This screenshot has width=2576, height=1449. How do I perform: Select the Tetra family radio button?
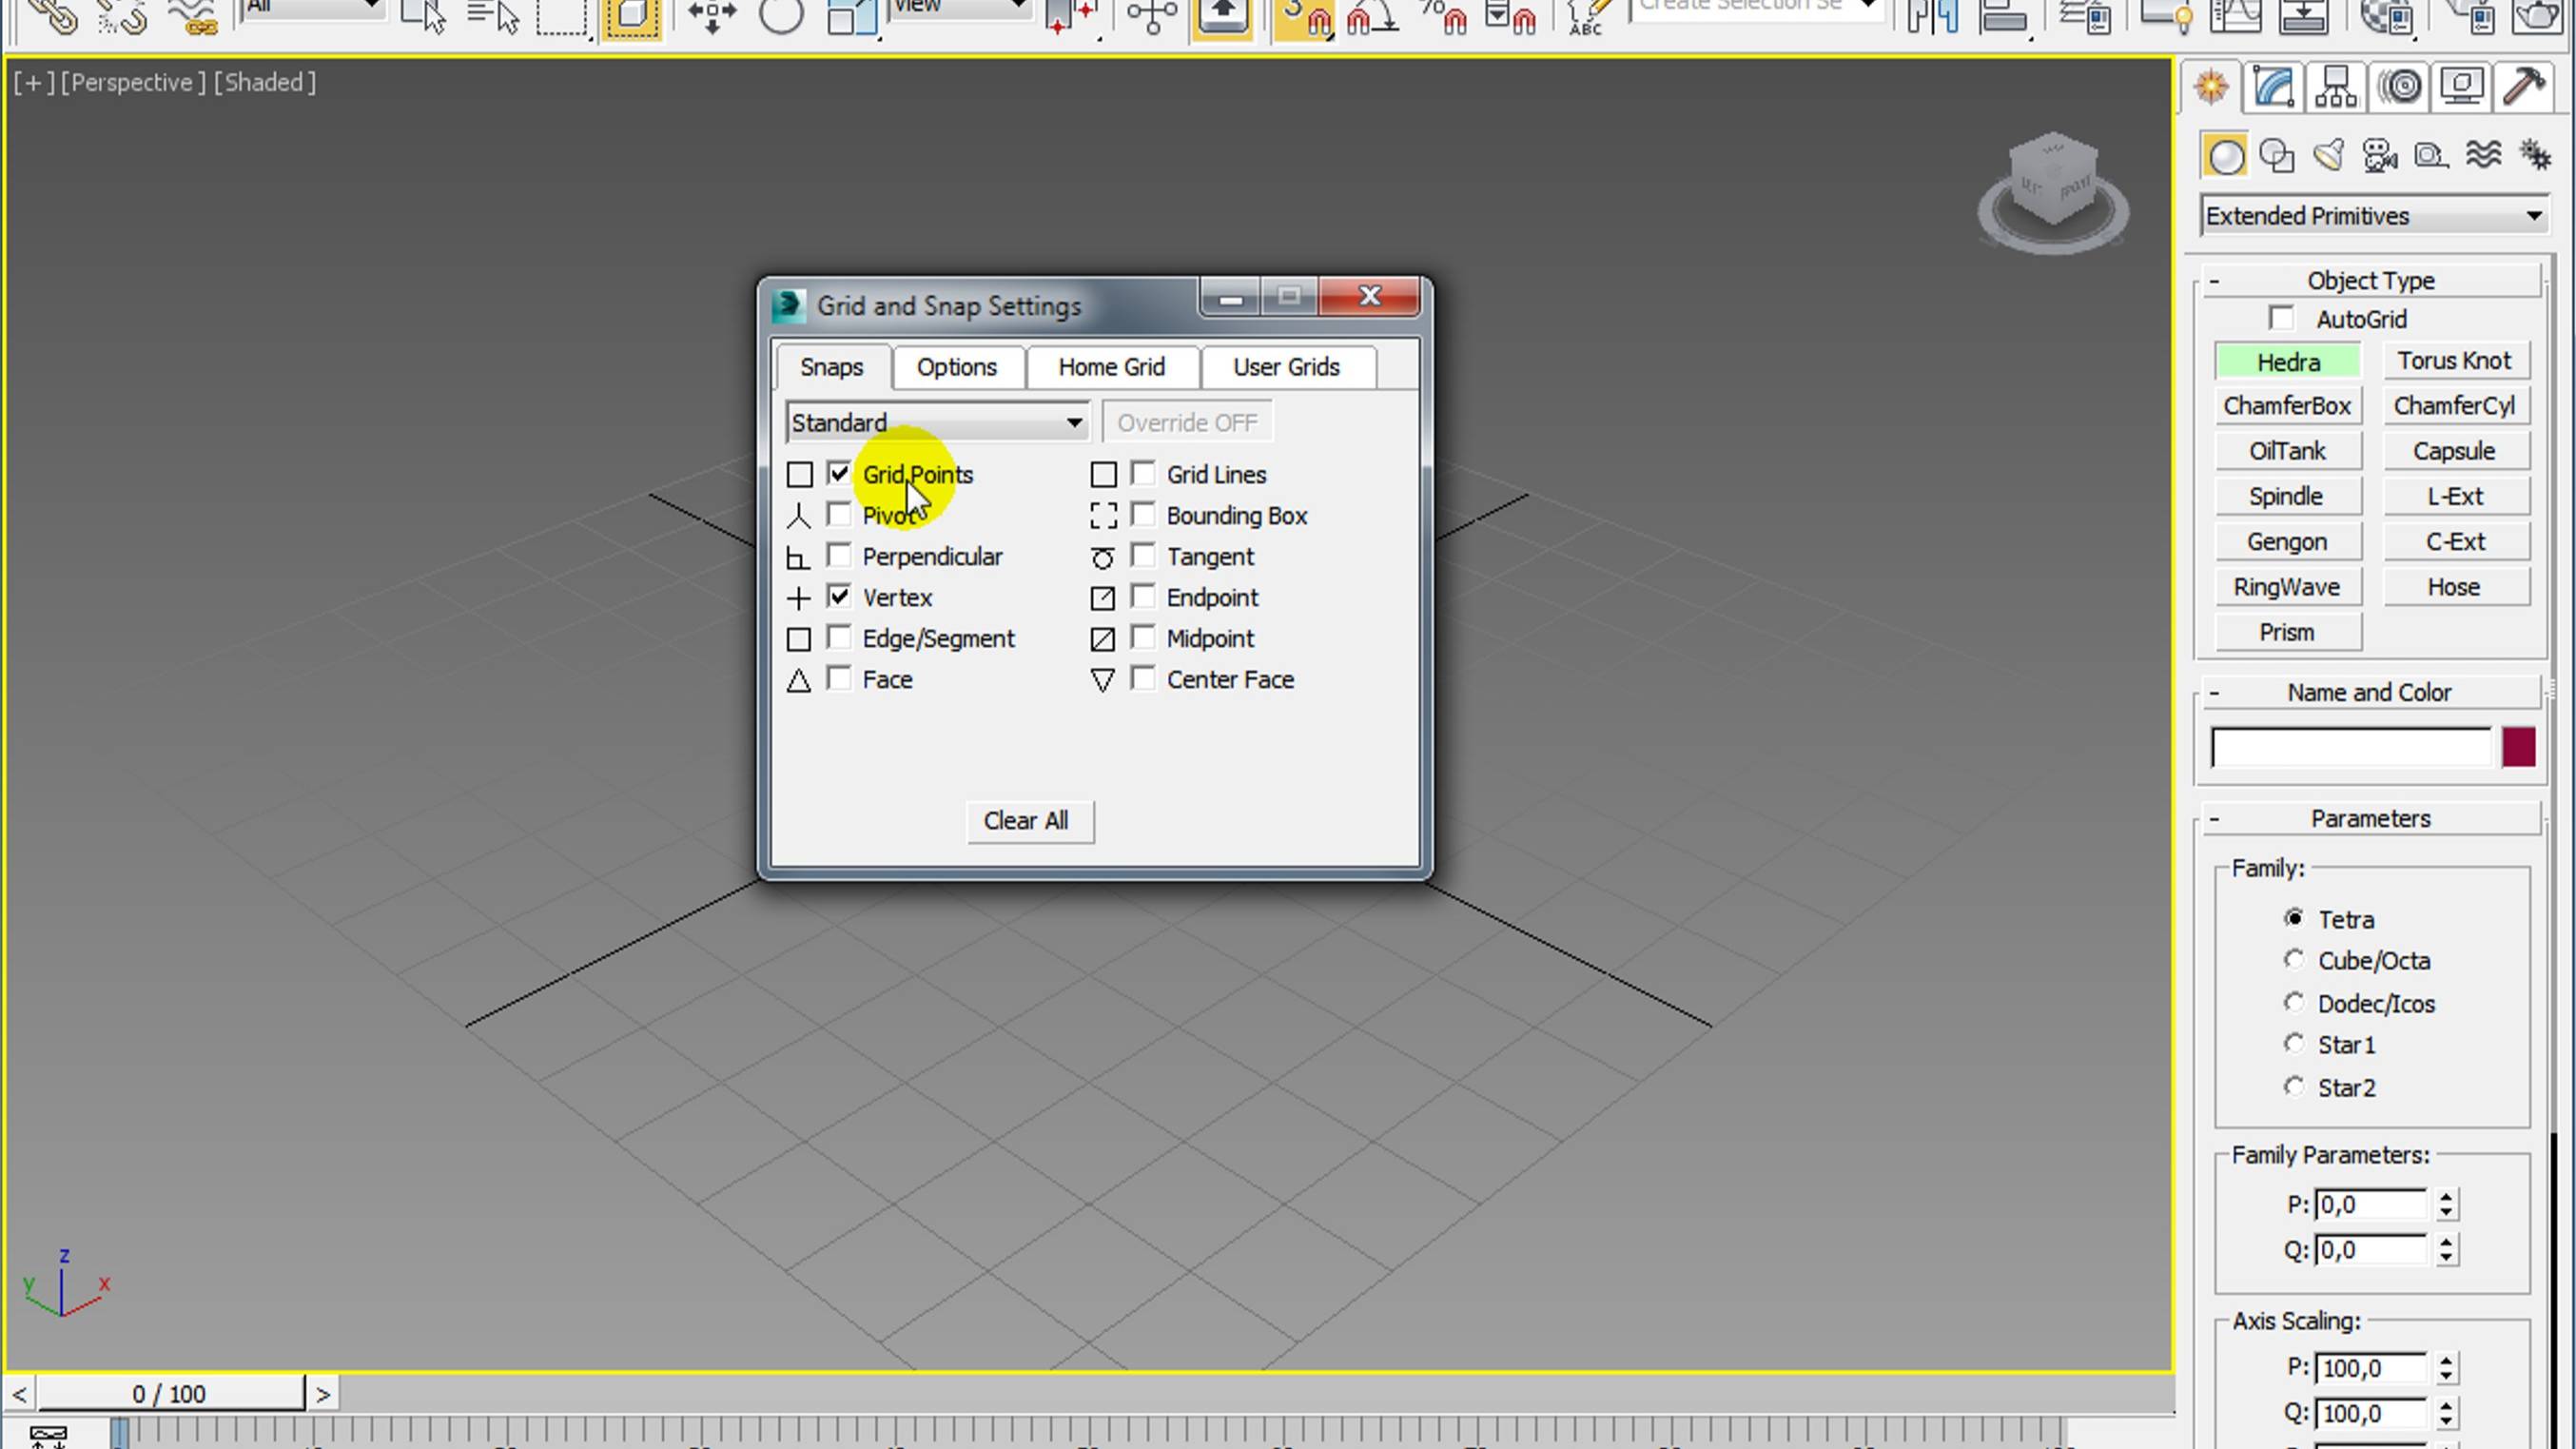point(2294,916)
